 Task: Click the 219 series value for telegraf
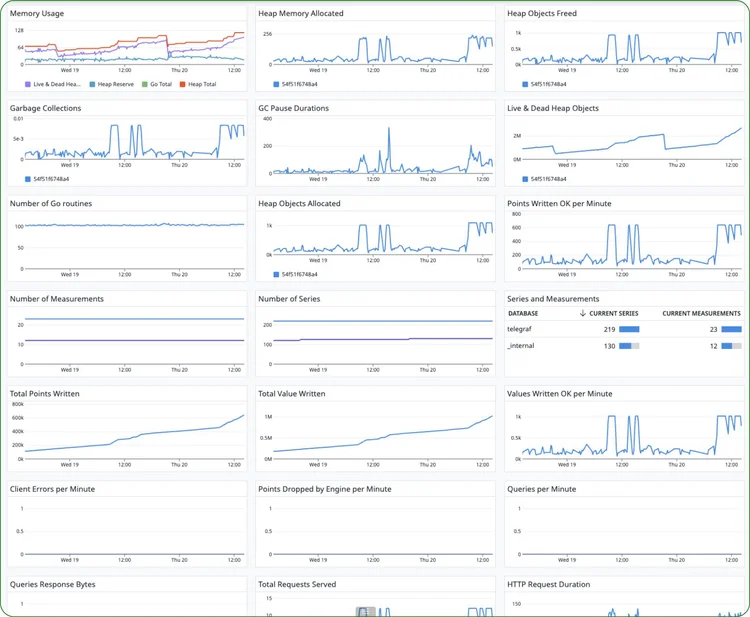click(609, 329)
